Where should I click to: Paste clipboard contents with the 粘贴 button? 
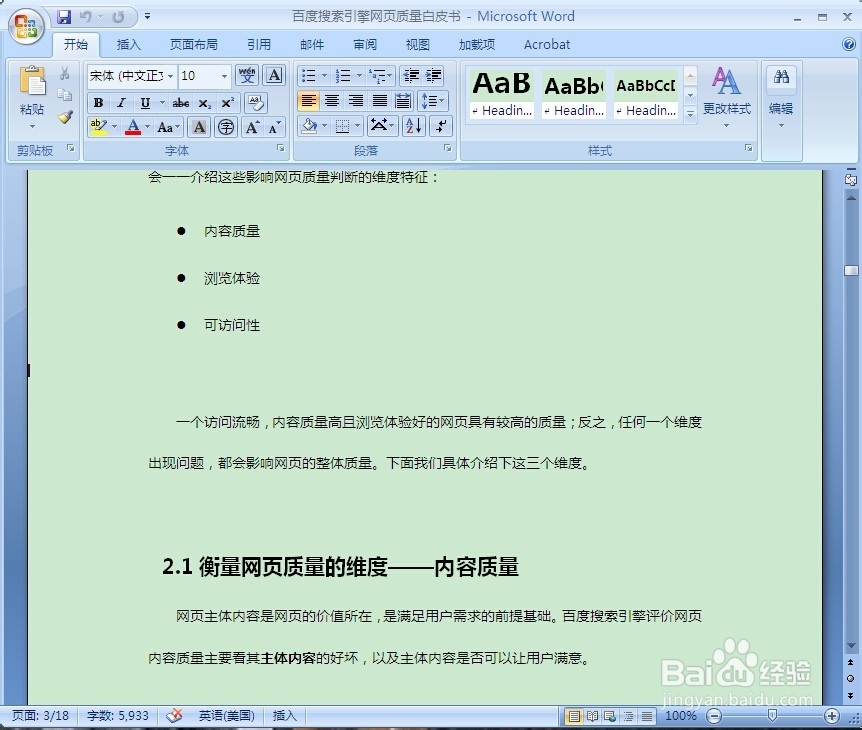click(32, 98)
